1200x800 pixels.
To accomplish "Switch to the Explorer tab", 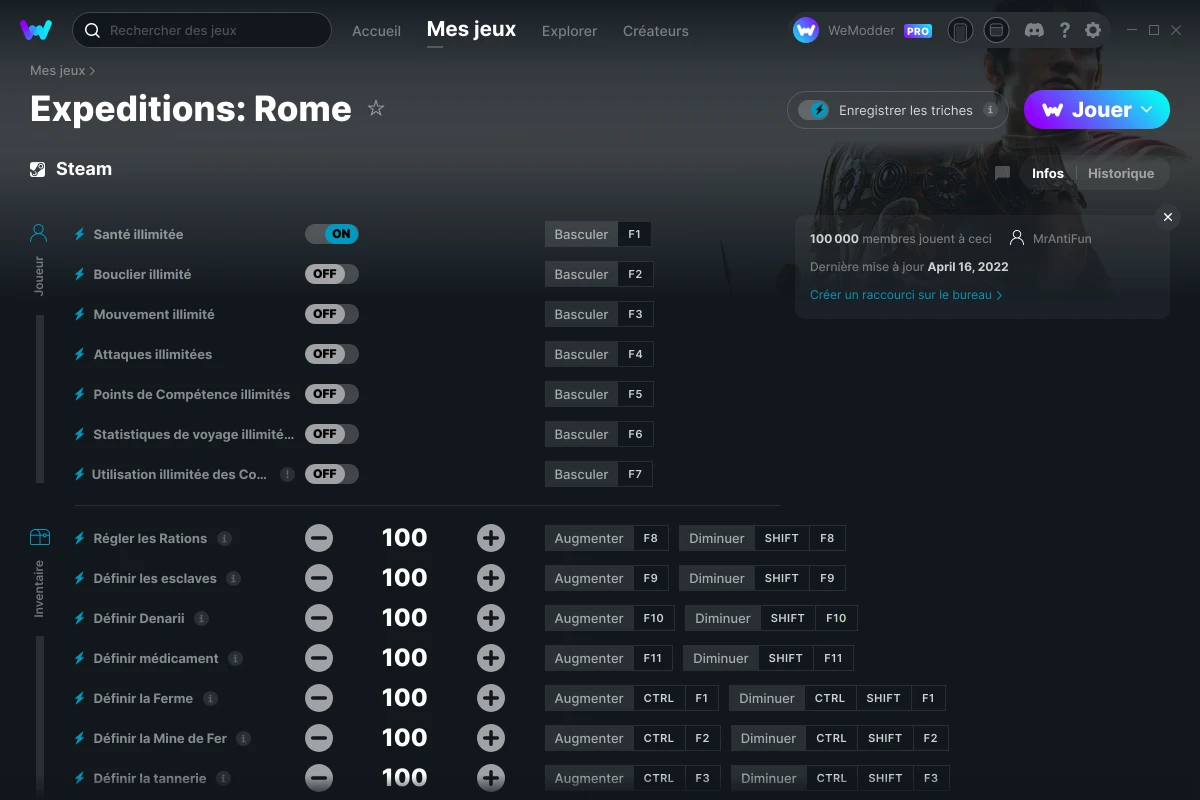I will coord(569,31).
